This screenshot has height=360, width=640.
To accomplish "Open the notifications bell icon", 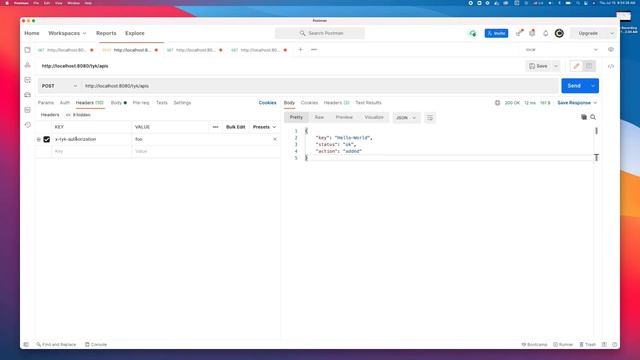I will click(545, 33).
